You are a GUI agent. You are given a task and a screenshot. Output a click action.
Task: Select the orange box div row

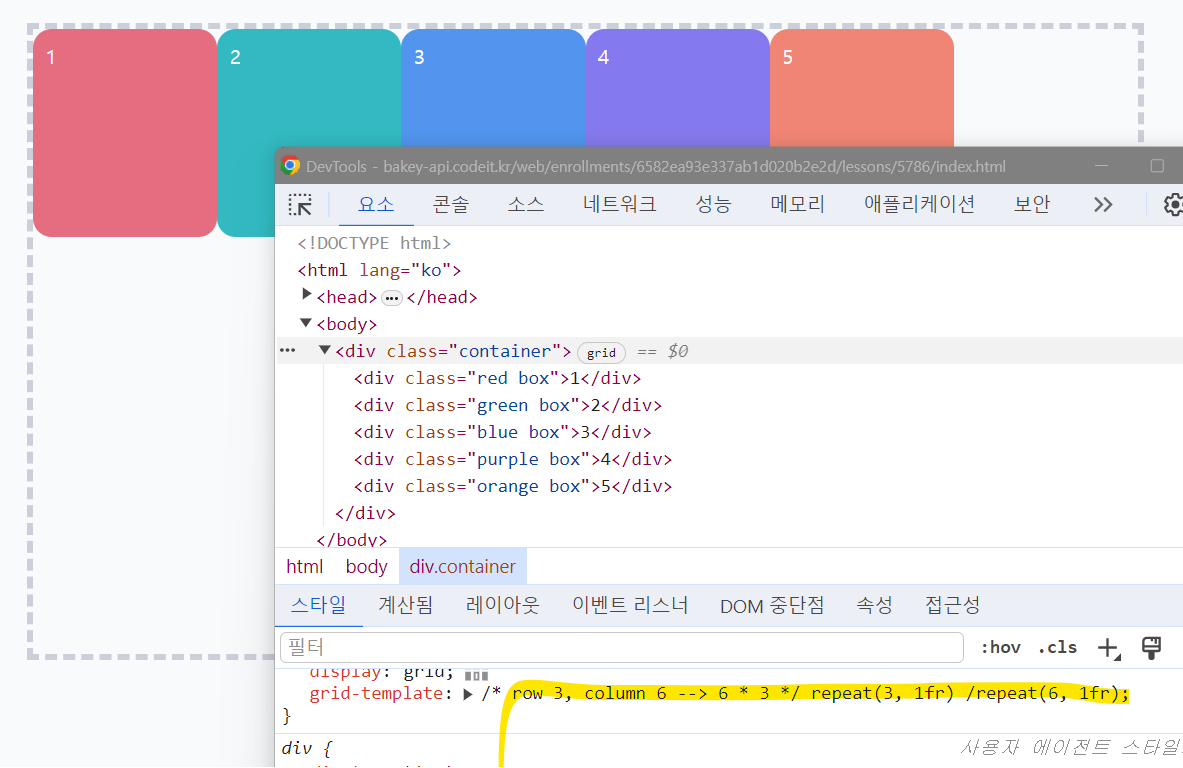513,487
